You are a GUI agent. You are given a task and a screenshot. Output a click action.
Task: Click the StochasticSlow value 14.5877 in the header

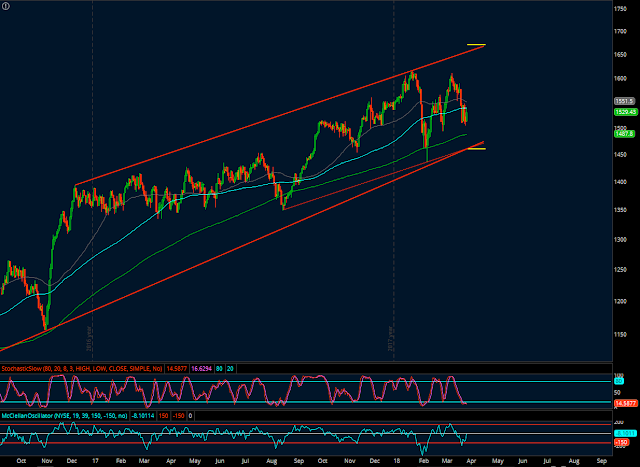(177, 369)
